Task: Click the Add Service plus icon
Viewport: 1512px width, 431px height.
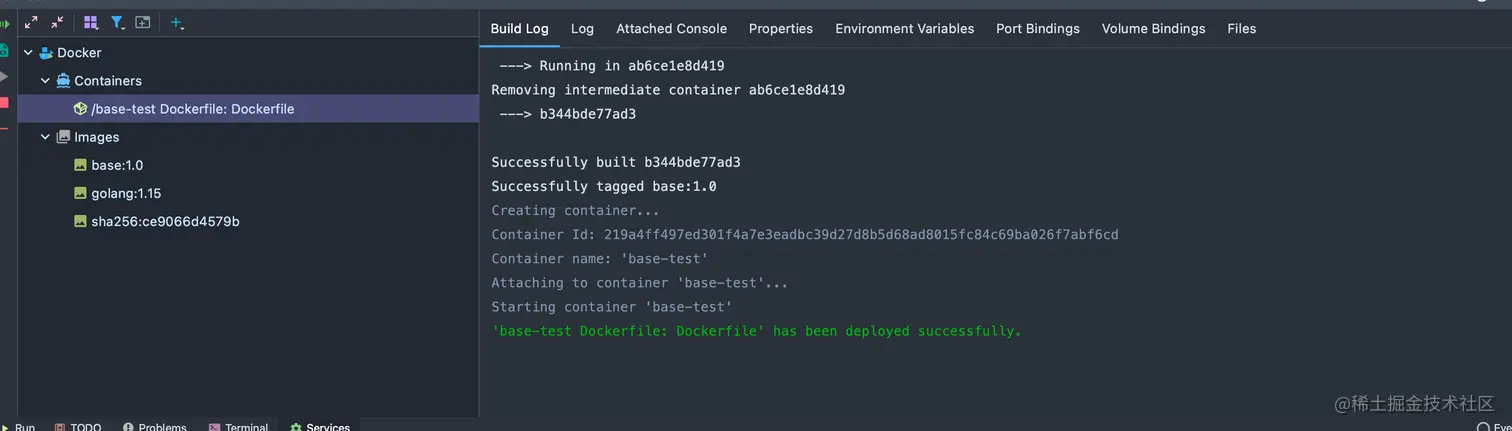Action: coord(177,22)
